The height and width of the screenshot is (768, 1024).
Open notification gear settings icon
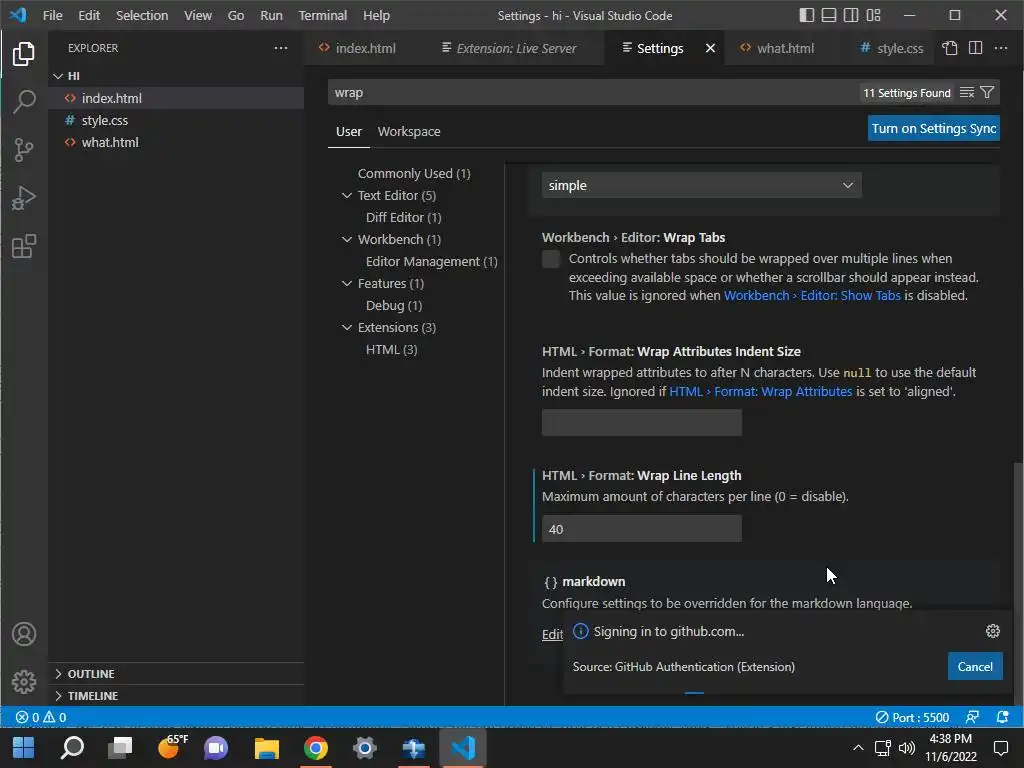[993, 631]
